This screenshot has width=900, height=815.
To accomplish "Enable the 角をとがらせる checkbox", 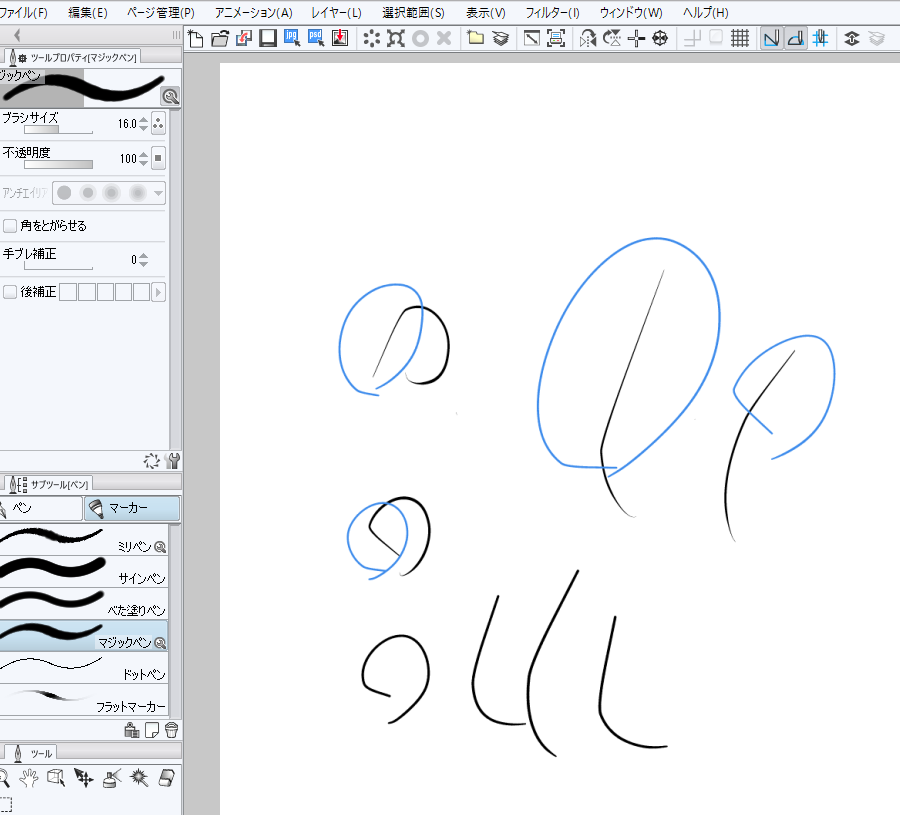I will pos(10,226).
